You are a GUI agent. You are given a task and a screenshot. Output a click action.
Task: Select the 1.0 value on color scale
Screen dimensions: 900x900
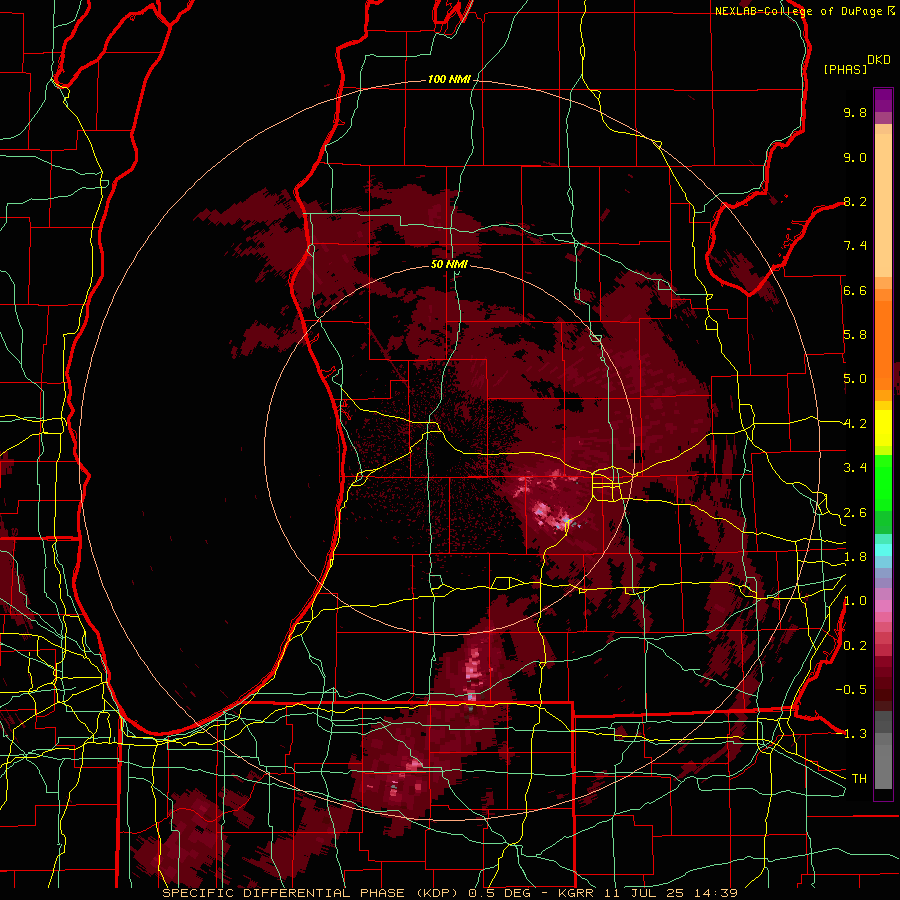coord(855,601)
